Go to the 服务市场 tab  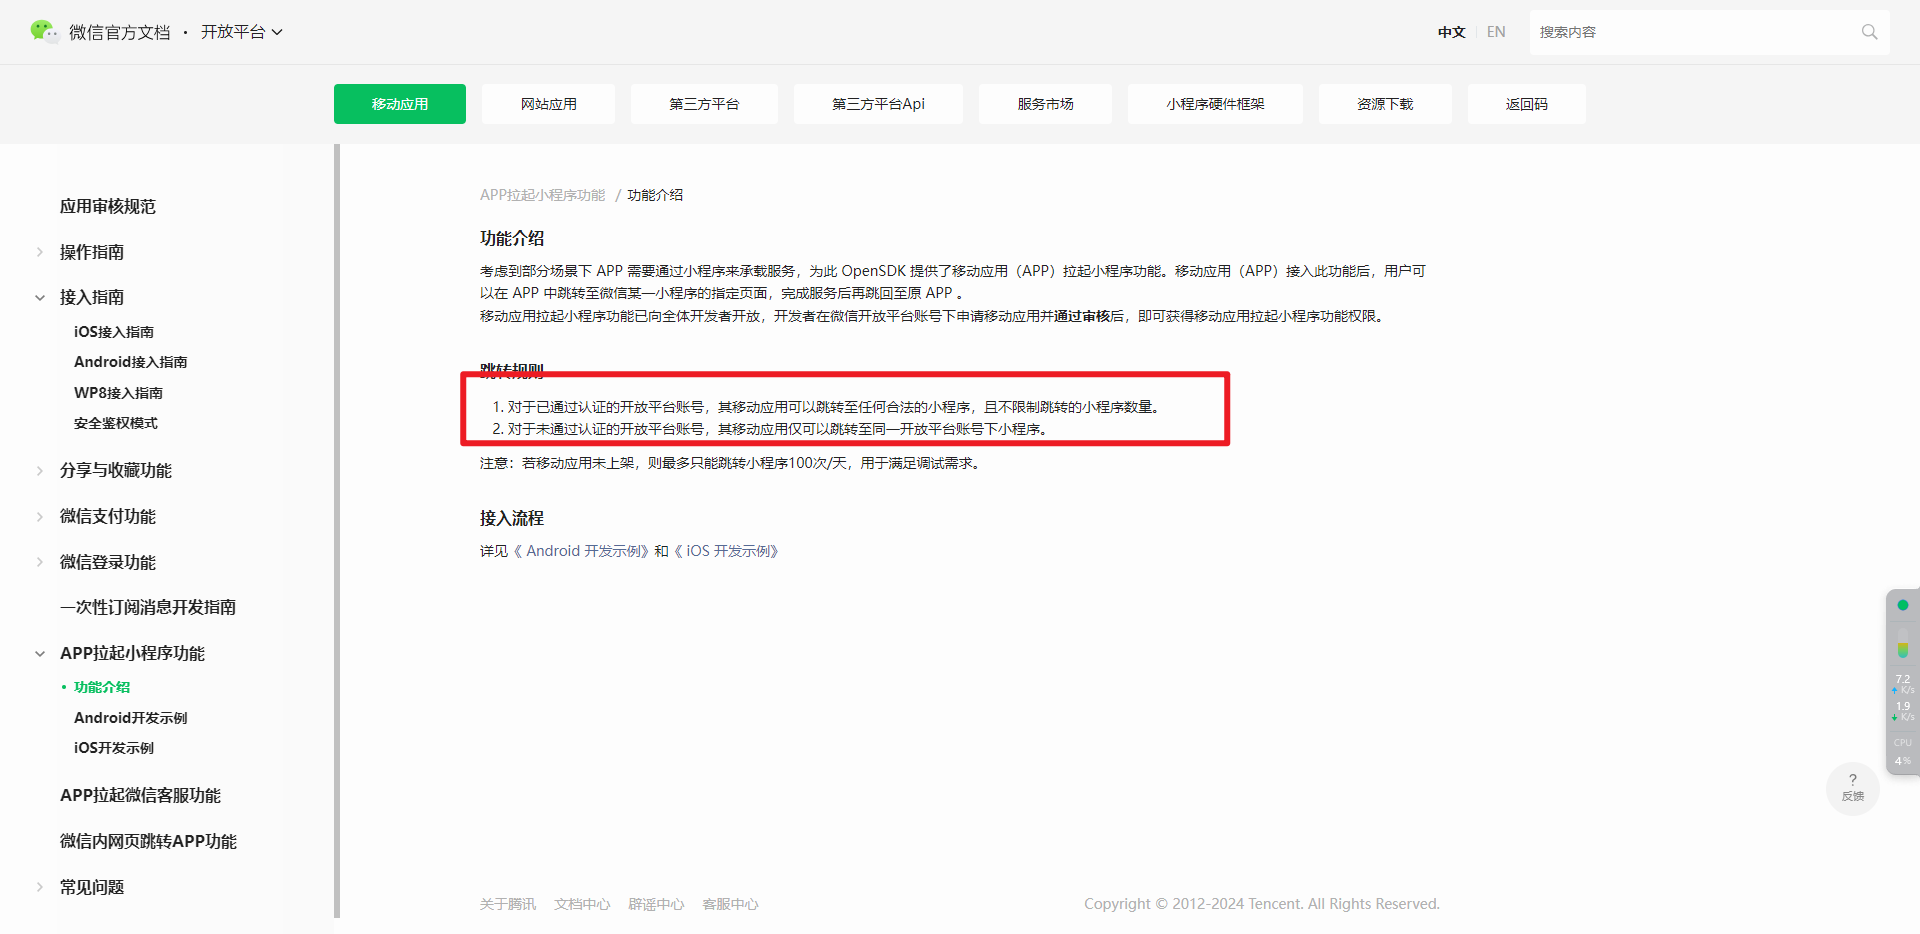tap(1045, 104)
